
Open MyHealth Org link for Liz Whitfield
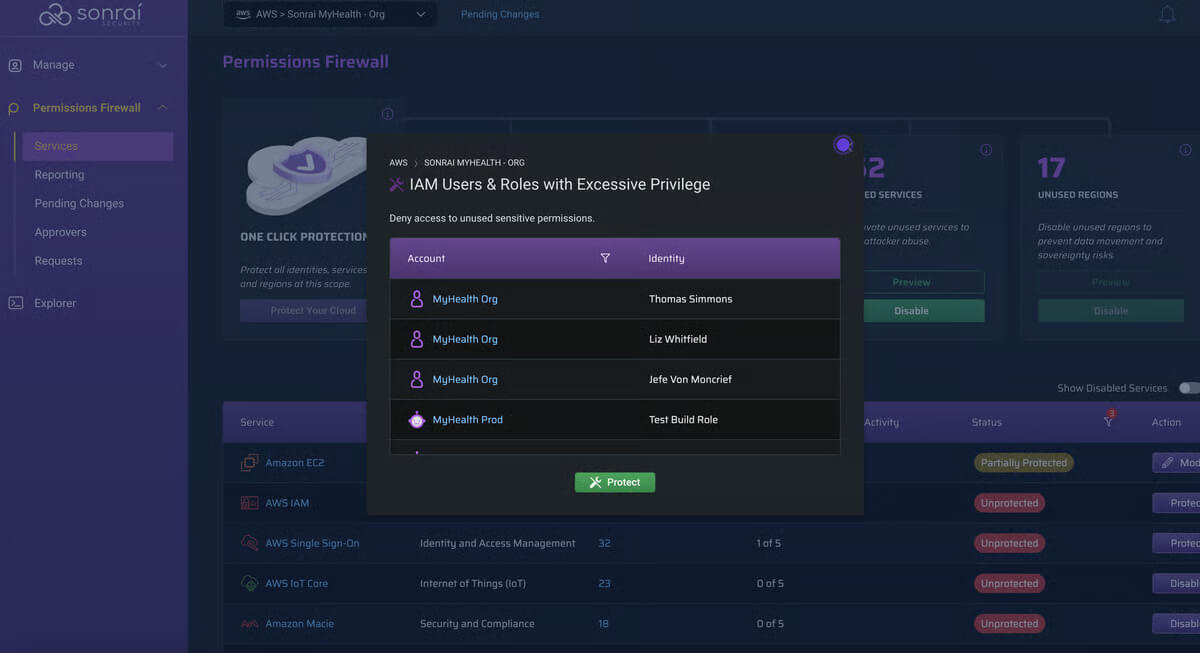pyautogui.click(x=465, y=339)
